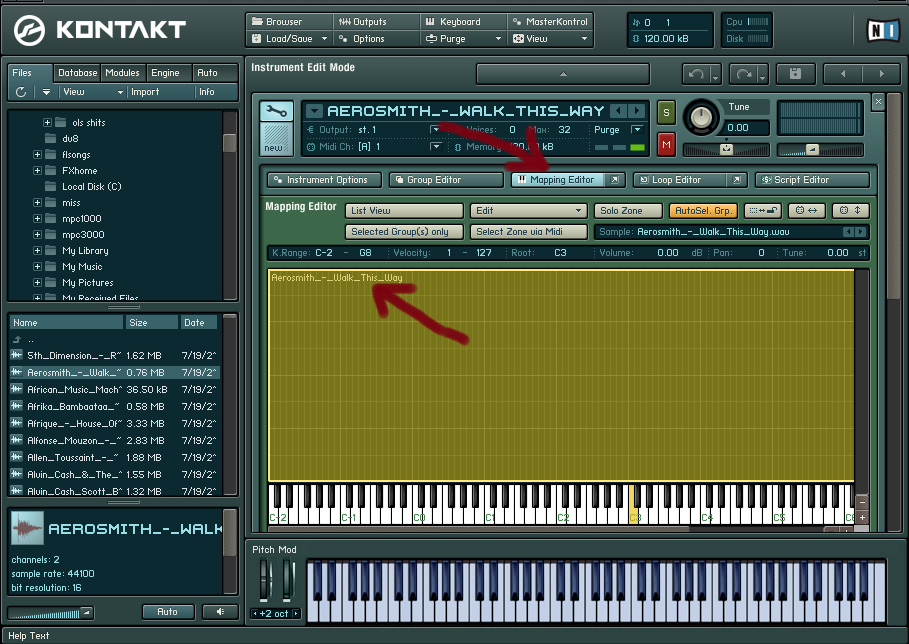
Task: Click the refresh icon in Files panel
Action: click(21, 92)
